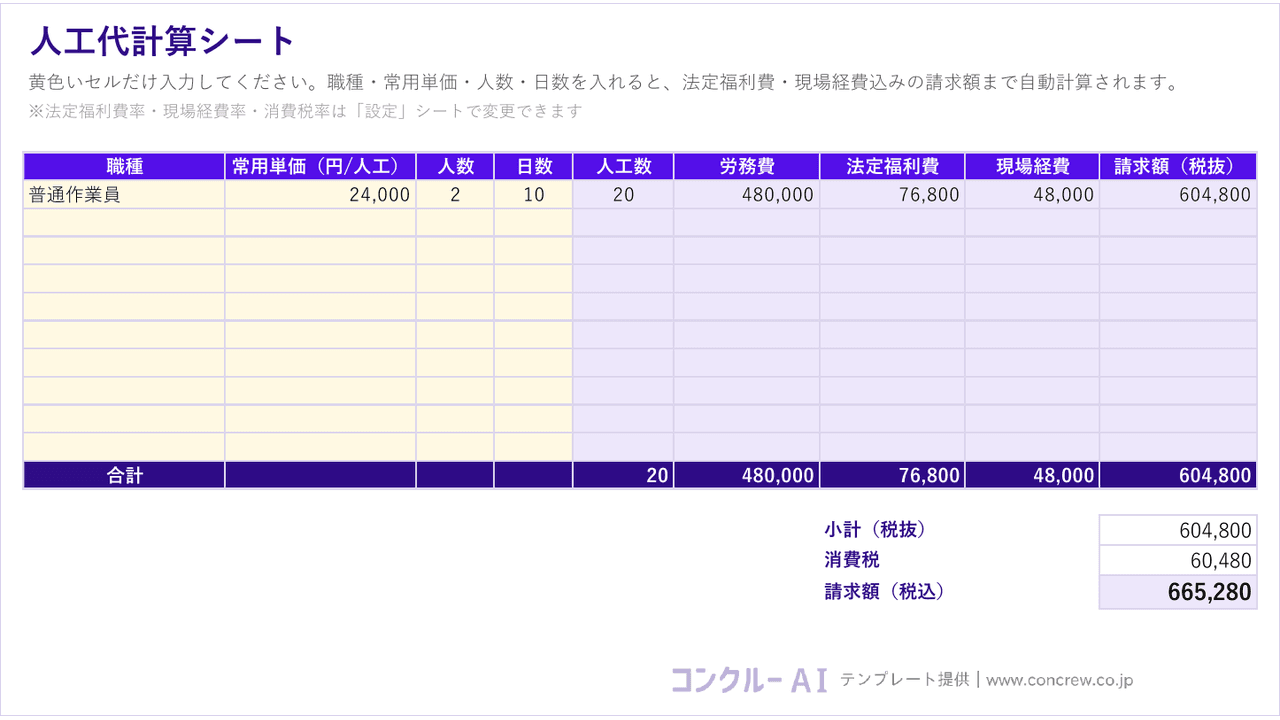The width and height of the screenshot is (1280, 720).
Task: Select the 人工数 column header
Action: click(623, 166)
